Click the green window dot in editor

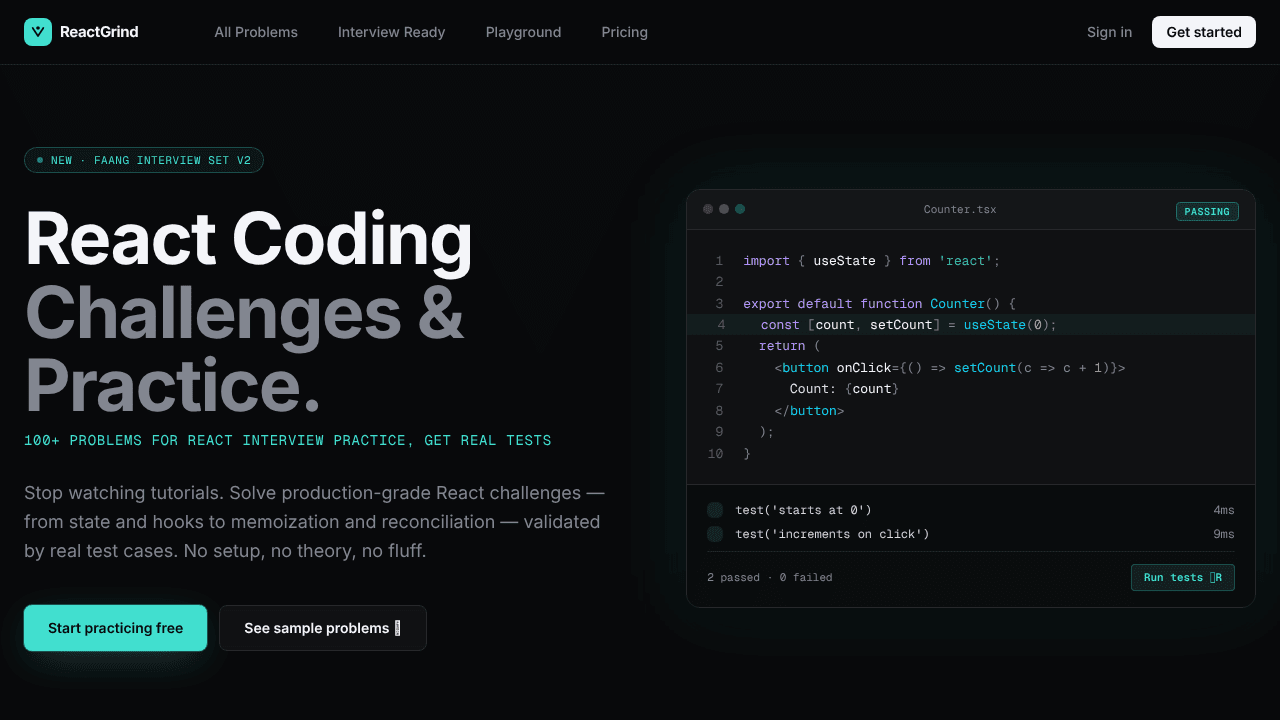coord(740,209)
